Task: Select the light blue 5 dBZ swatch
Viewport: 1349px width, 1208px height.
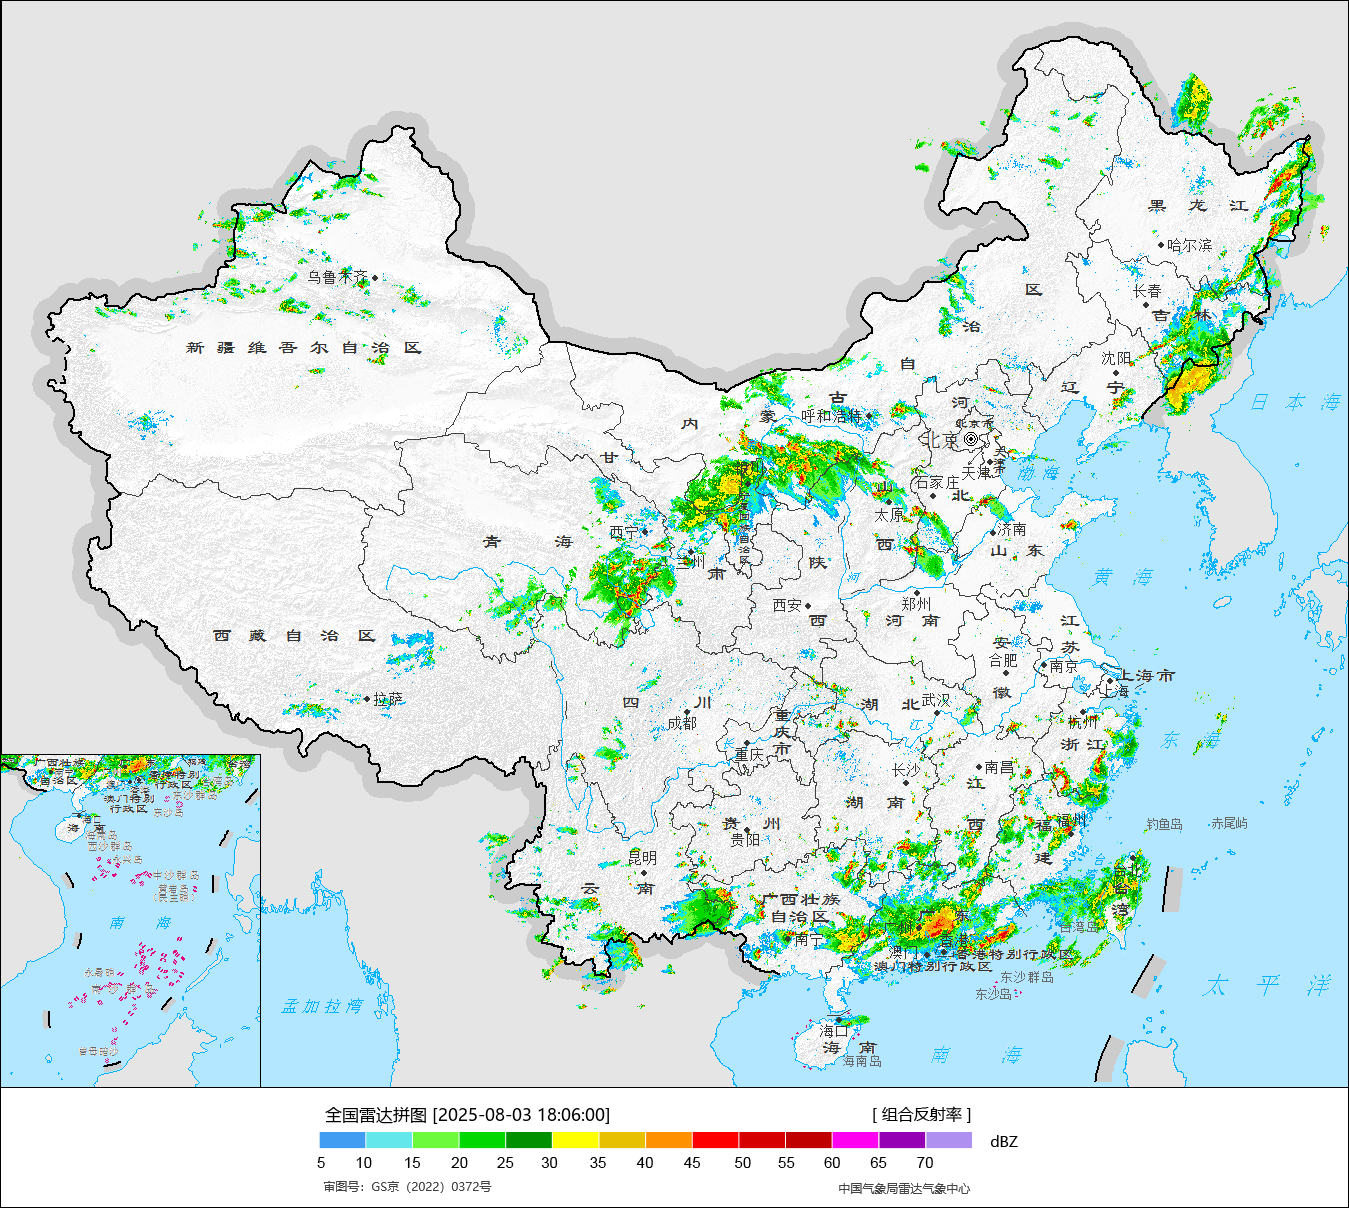Action: click(x=342, y=1140)
